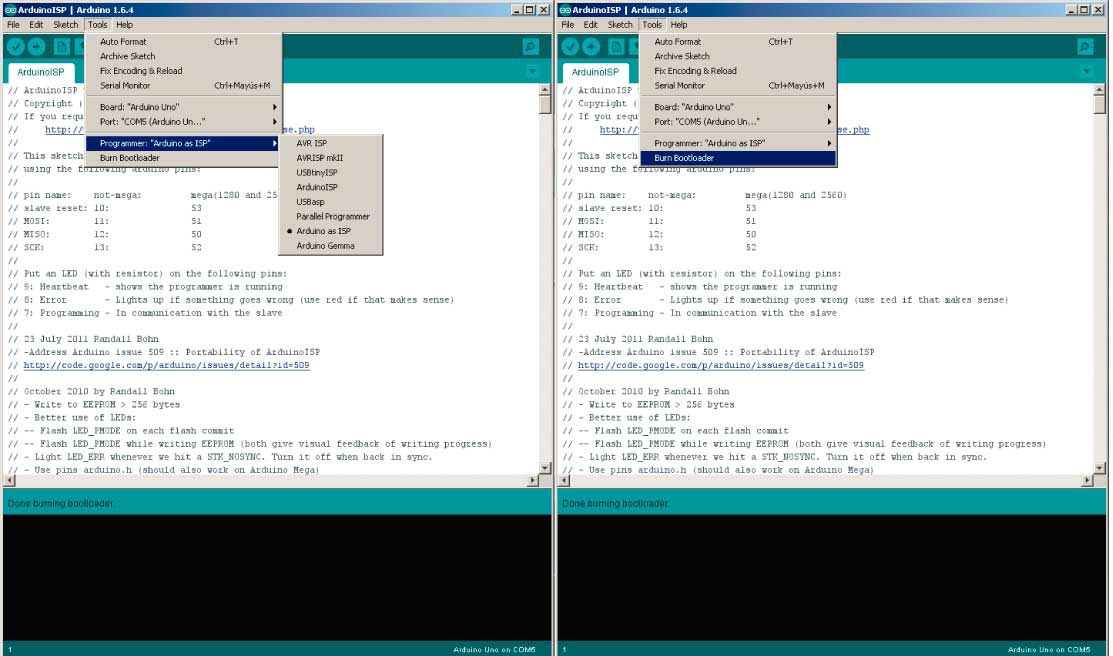Viewport: 1113px width, 656px height.
Task: Expand the Port "COM5" submenu in left window
Action: 182,122
